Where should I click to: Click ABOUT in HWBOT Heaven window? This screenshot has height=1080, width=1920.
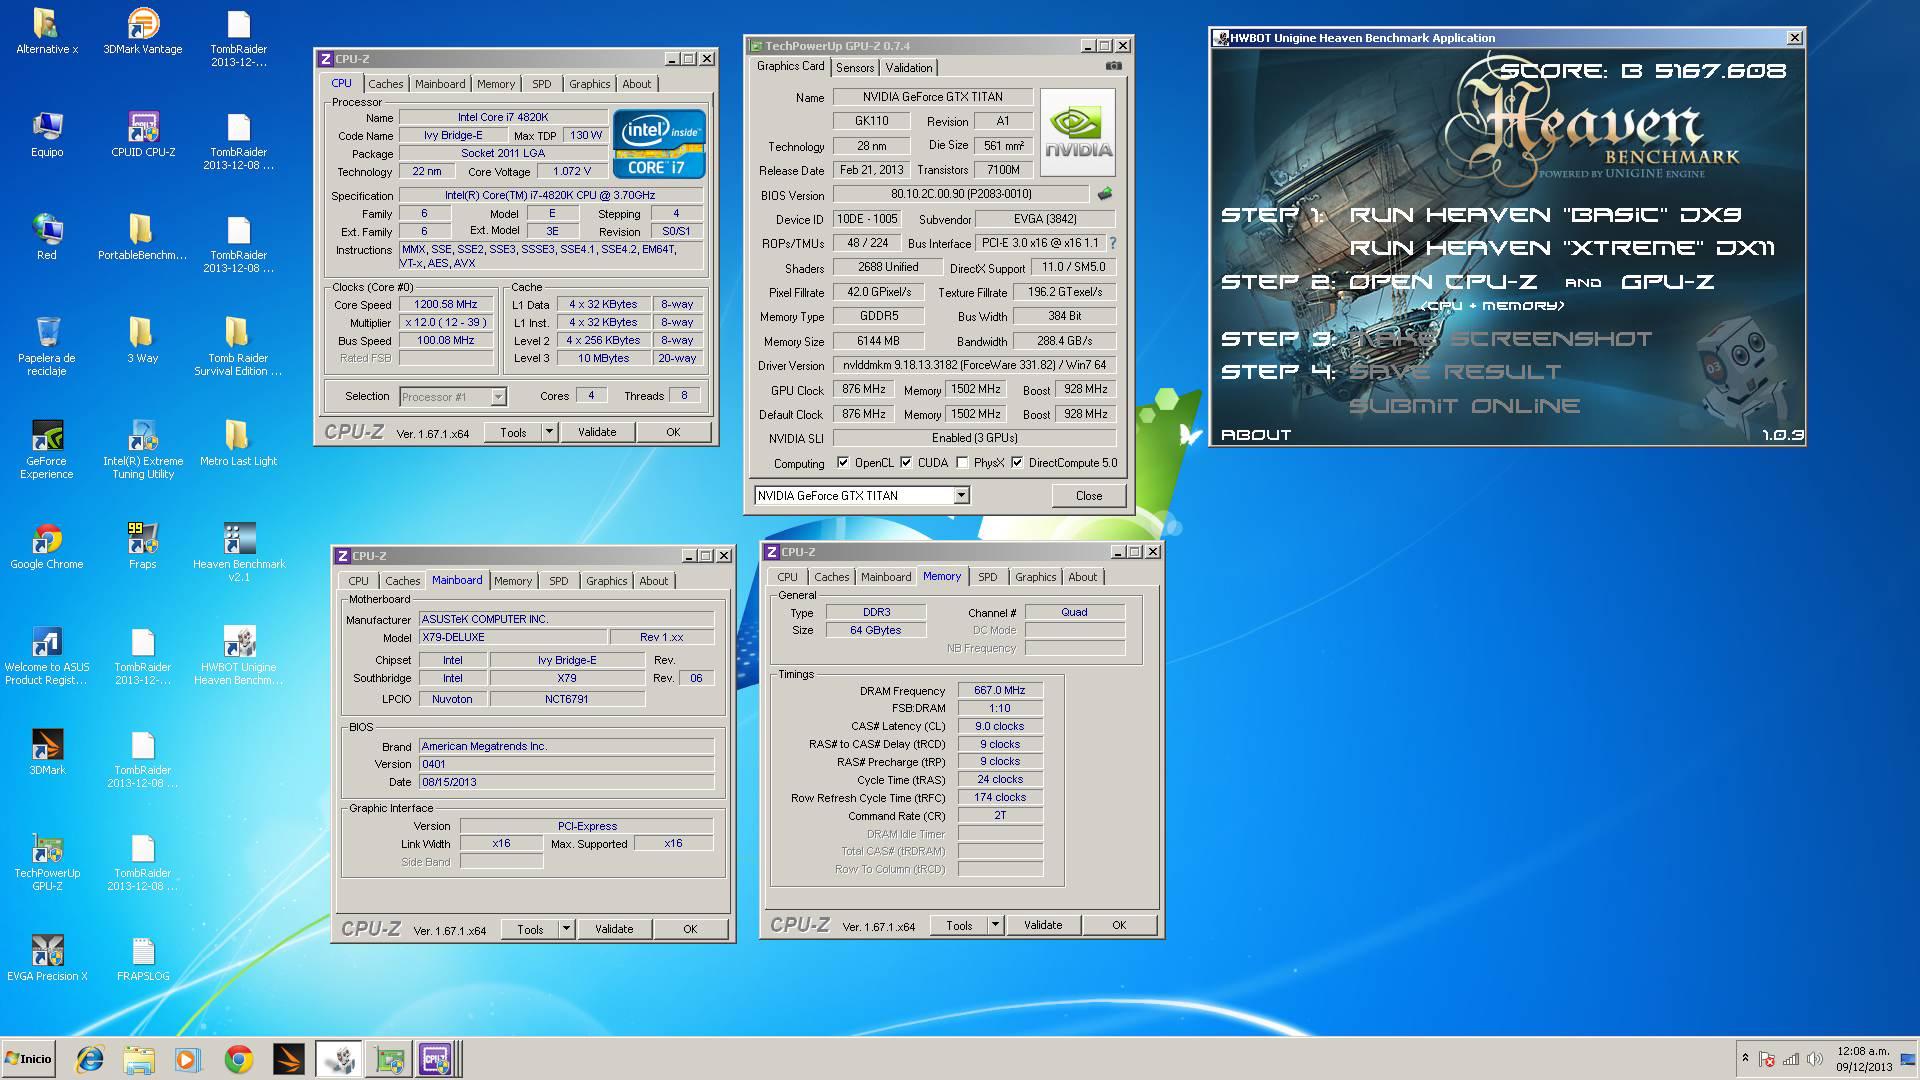pos(1256,435)
